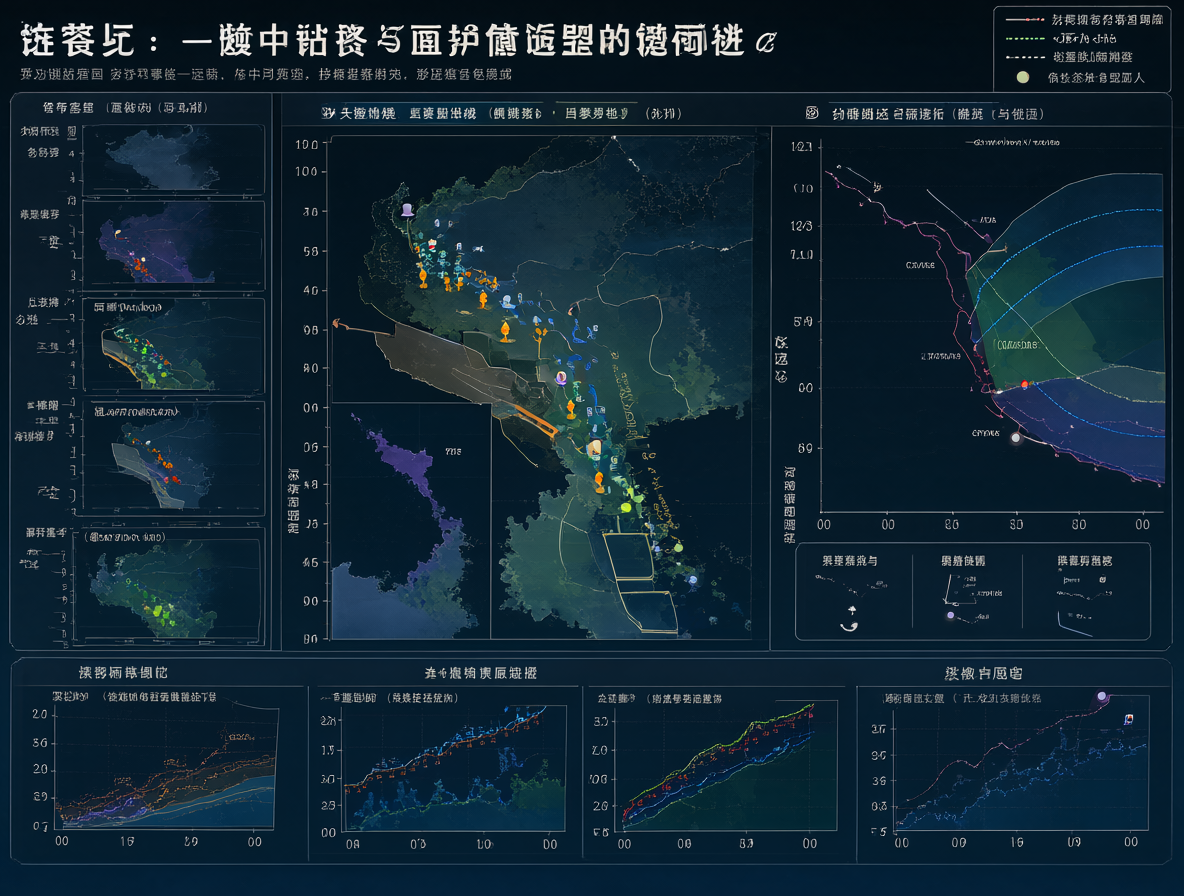
Task: Click the orange arrowhead at the gray zone's western tip
Action: click(335, 324)
